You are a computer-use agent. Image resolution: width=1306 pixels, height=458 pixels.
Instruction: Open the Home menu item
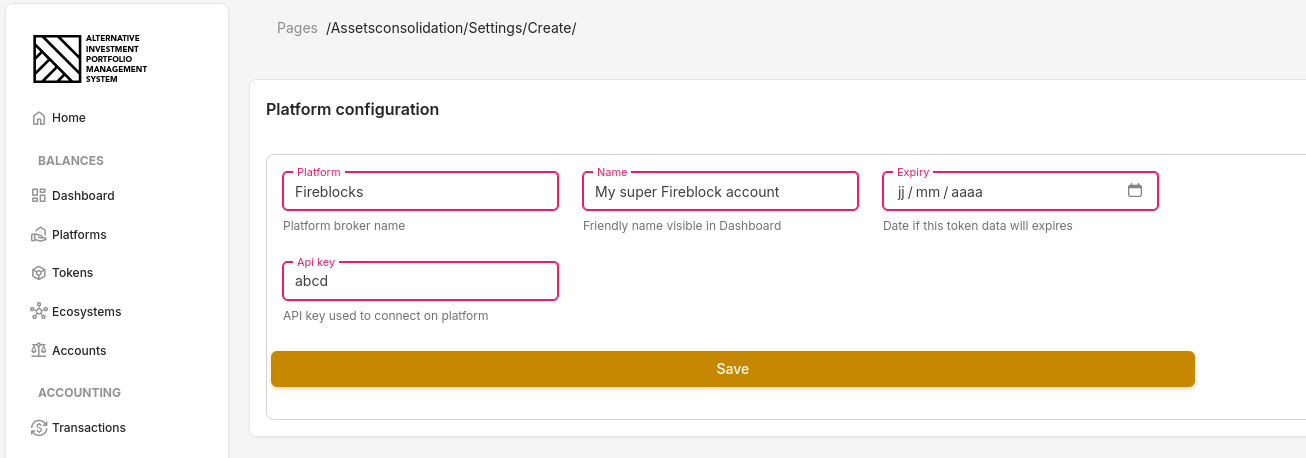[69, 118]
